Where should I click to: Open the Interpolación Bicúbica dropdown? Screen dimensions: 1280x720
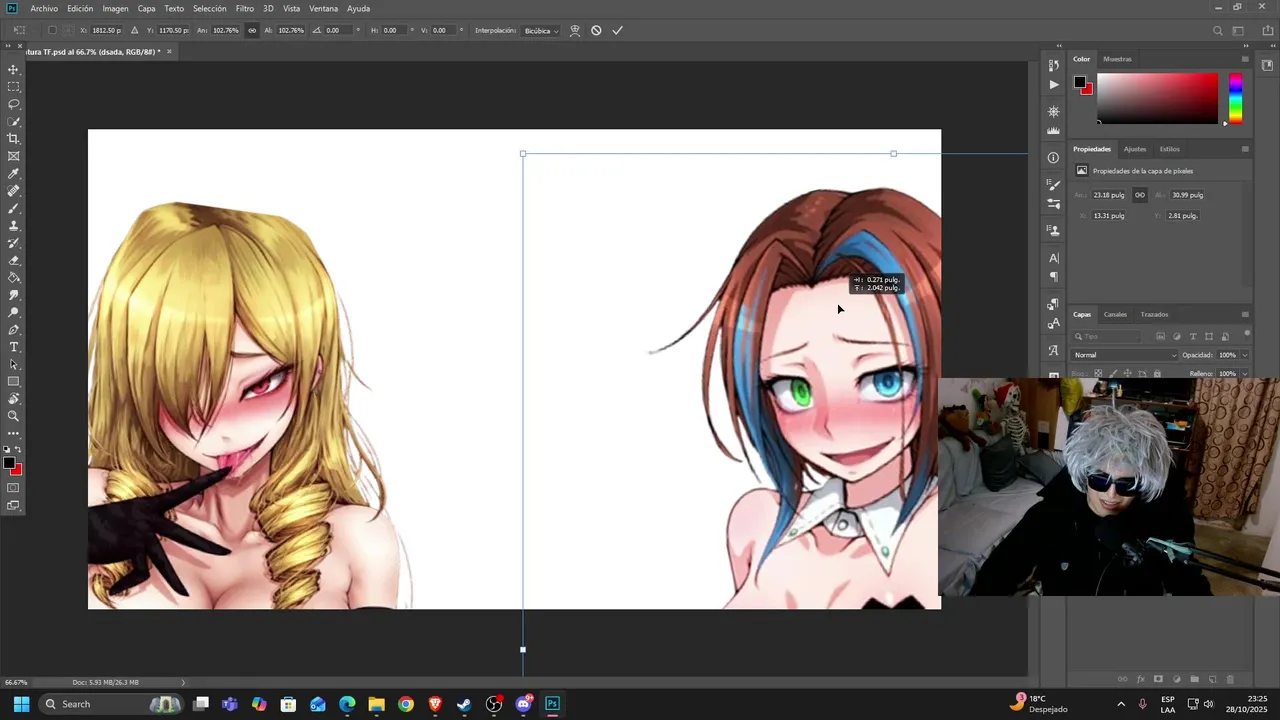(542, 31)
